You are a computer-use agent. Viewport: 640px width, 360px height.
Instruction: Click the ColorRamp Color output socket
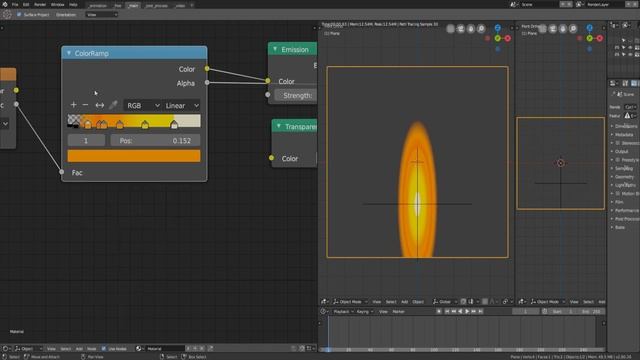tap(207, 69)
